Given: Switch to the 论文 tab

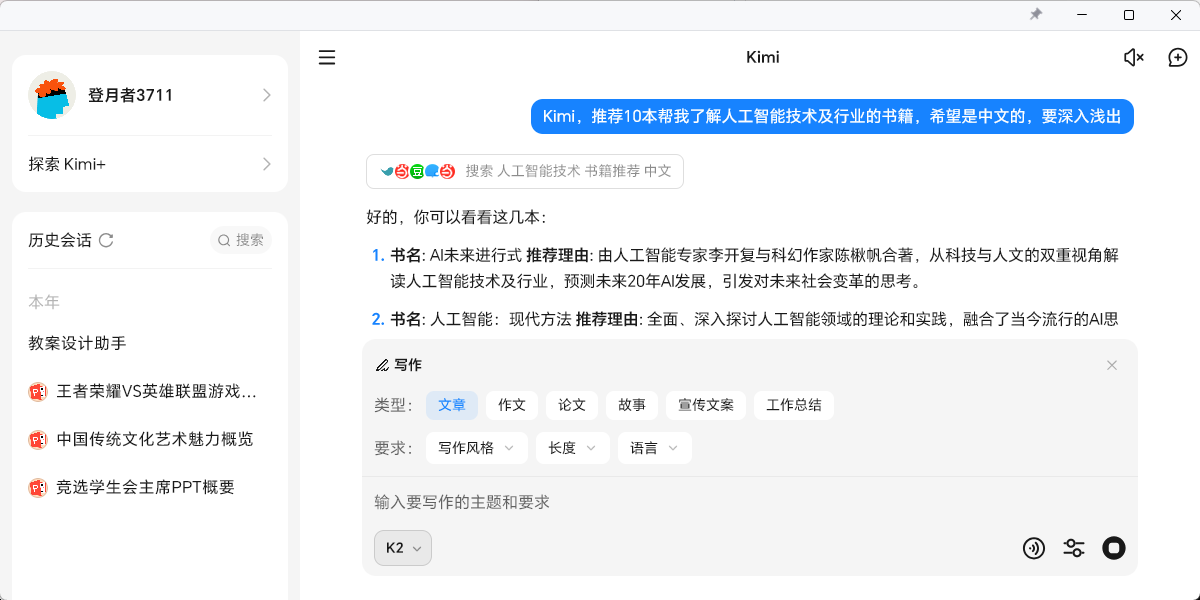Looking at the screenshot, I should pos(571,405).
